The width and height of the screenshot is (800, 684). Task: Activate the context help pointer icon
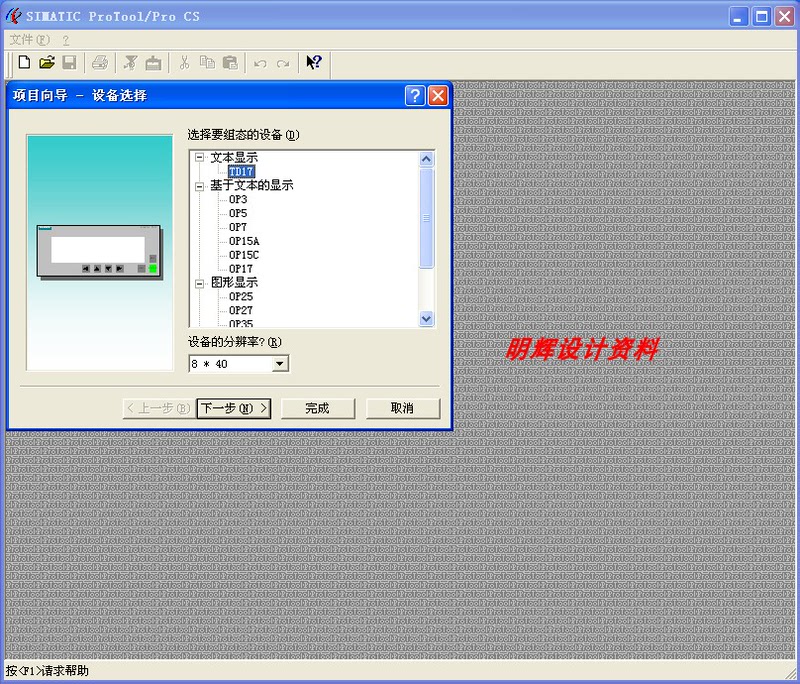tap(314, 63)
